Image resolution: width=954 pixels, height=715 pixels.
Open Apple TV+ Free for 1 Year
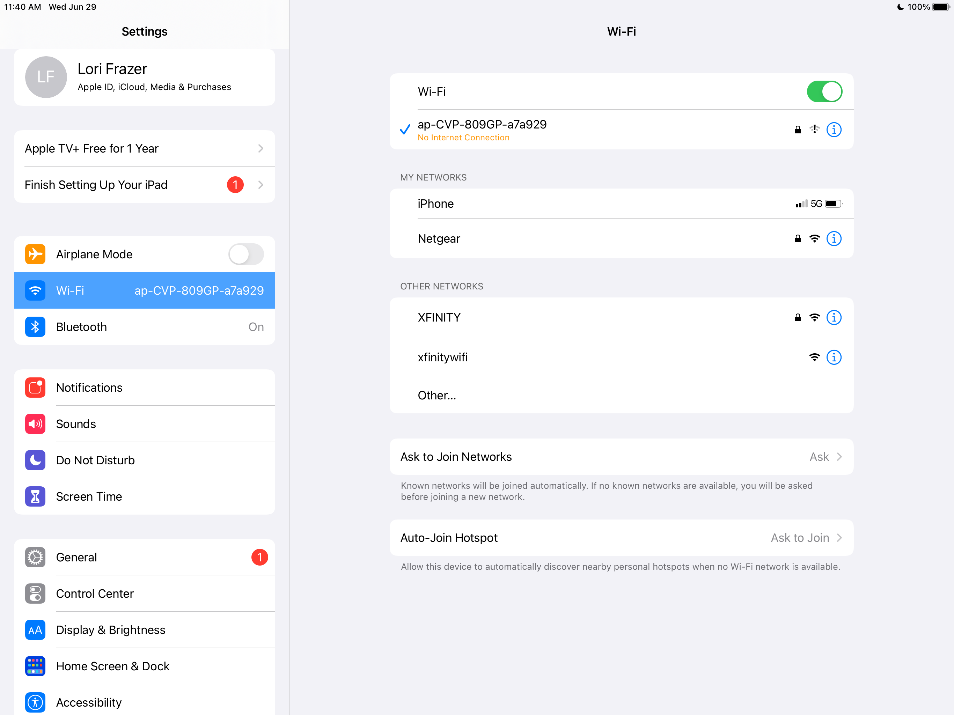[144, 148]
